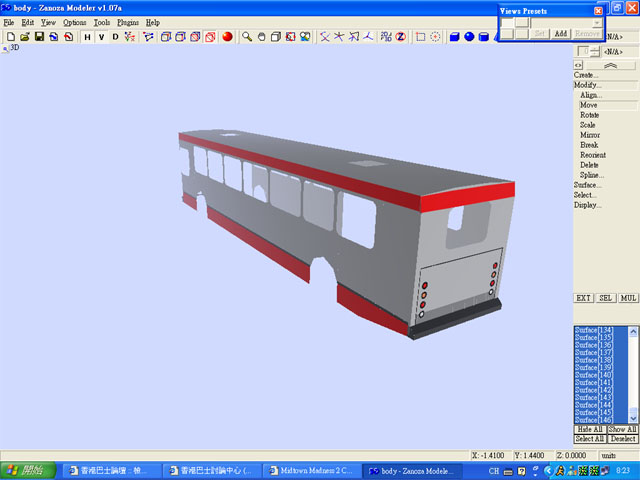Open the Tools menu

102,22
